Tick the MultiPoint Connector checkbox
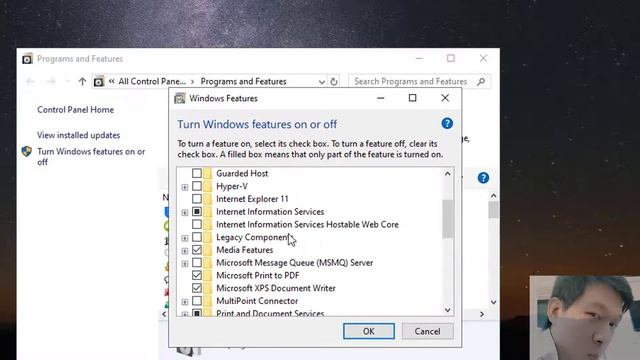640x360 pixels. click(197, 301)
